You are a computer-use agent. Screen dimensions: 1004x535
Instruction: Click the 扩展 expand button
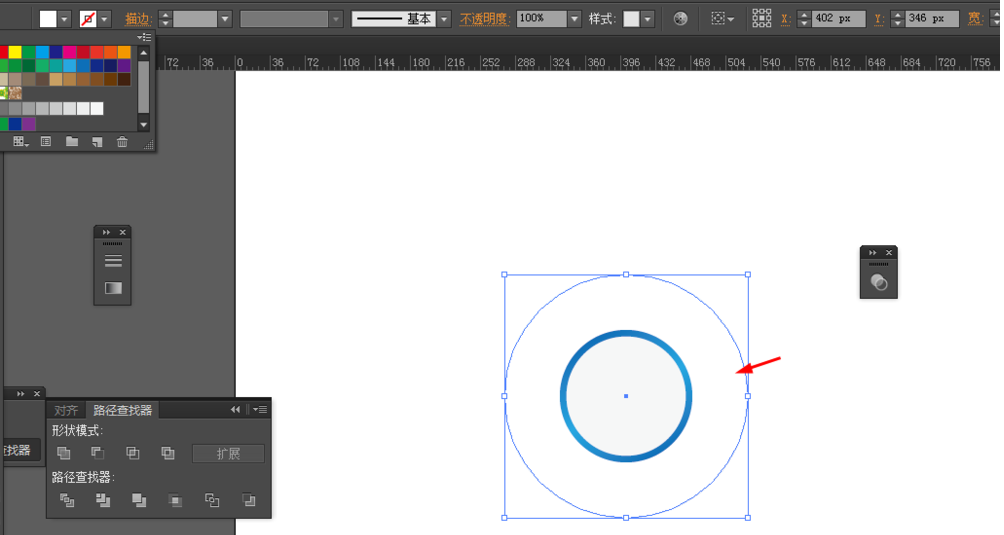click(228, 454)
